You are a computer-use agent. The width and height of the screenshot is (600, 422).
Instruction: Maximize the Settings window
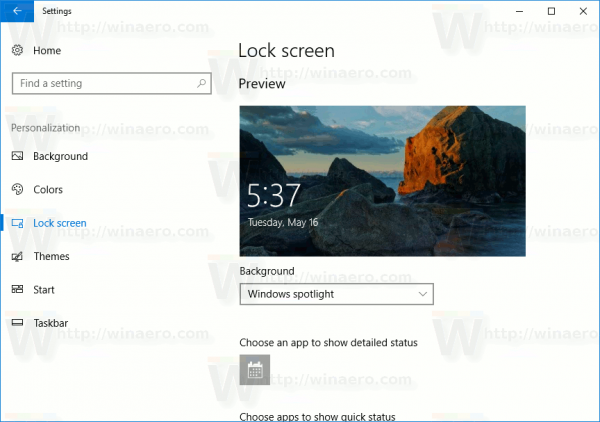click(x=551, y=11)
